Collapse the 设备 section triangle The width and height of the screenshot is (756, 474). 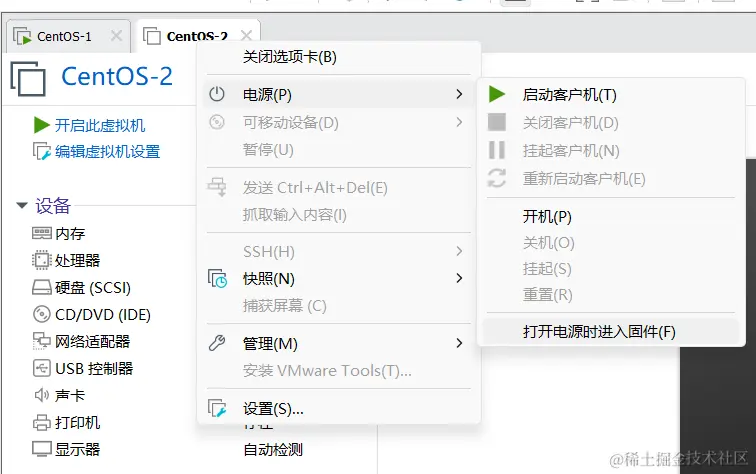point(22,205)
